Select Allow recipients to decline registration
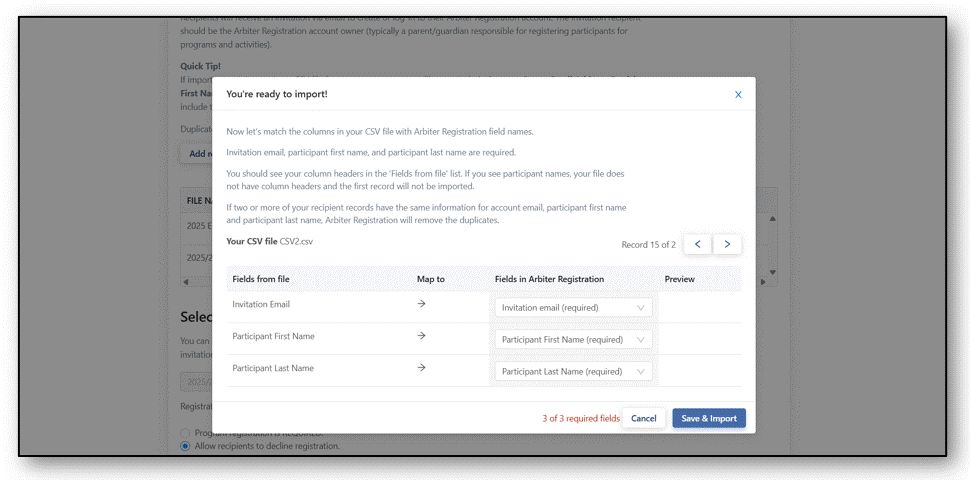 click(x=185, y=446)
